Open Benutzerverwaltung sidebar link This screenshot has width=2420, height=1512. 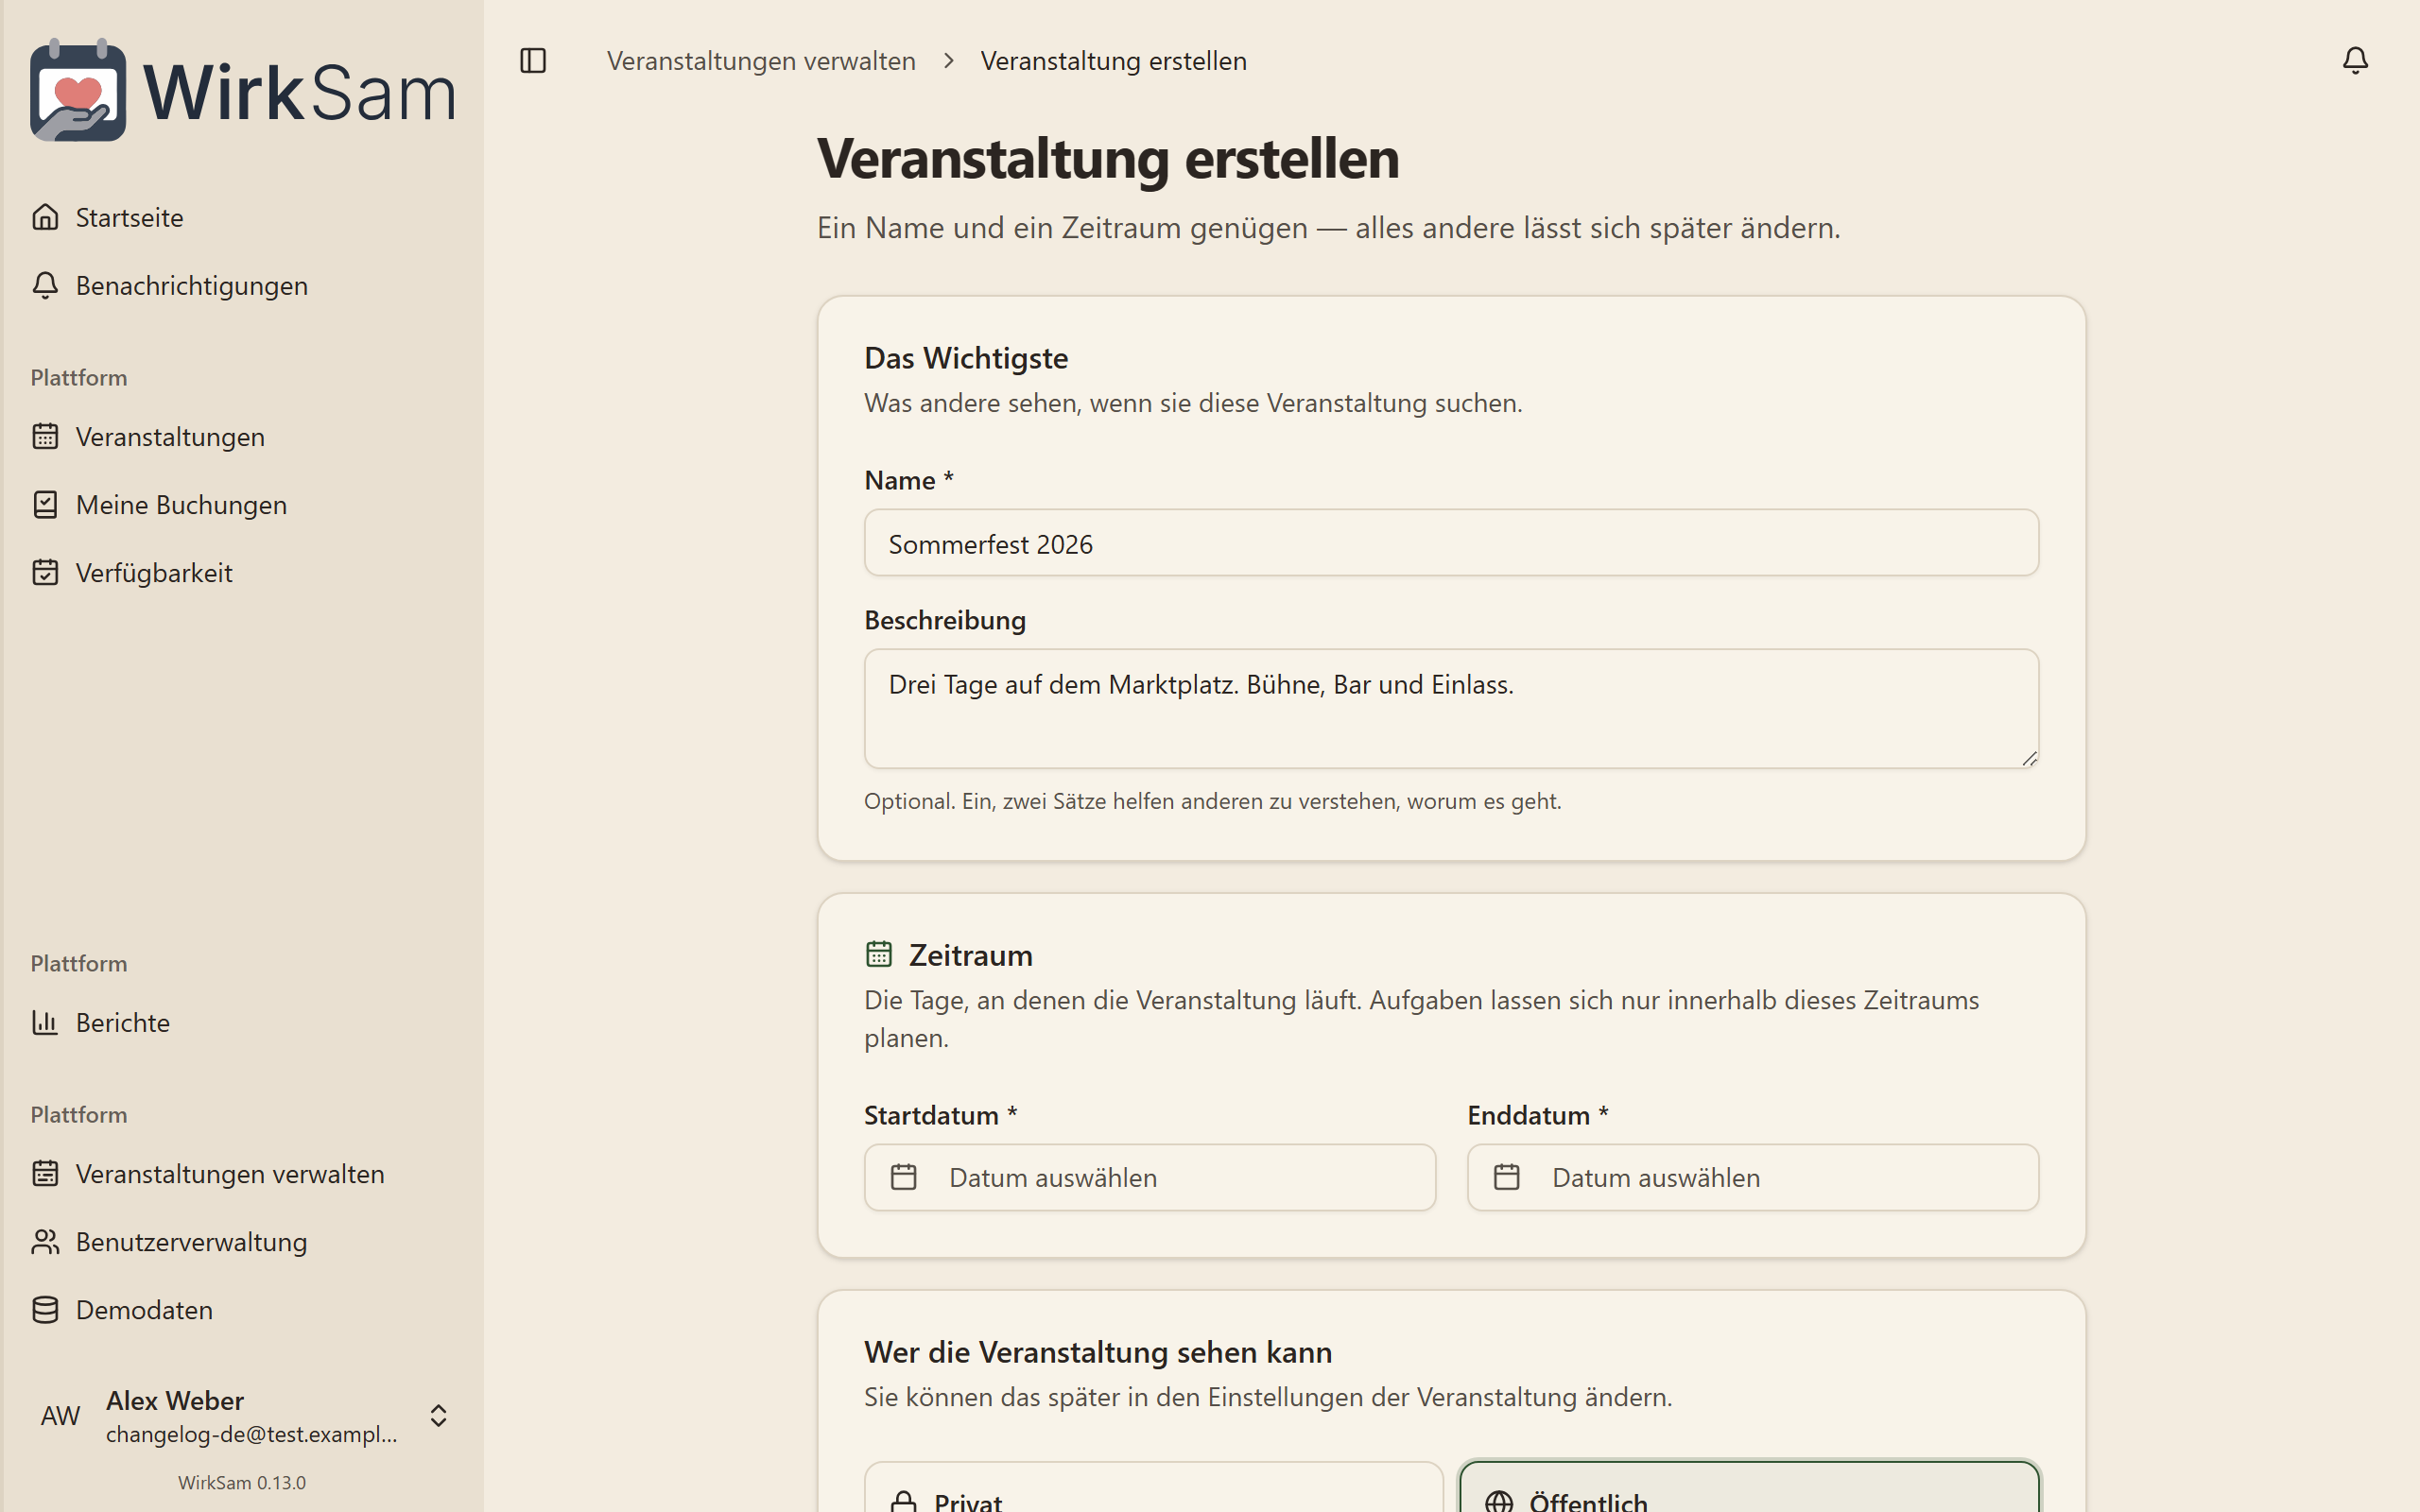(240, 1241)
